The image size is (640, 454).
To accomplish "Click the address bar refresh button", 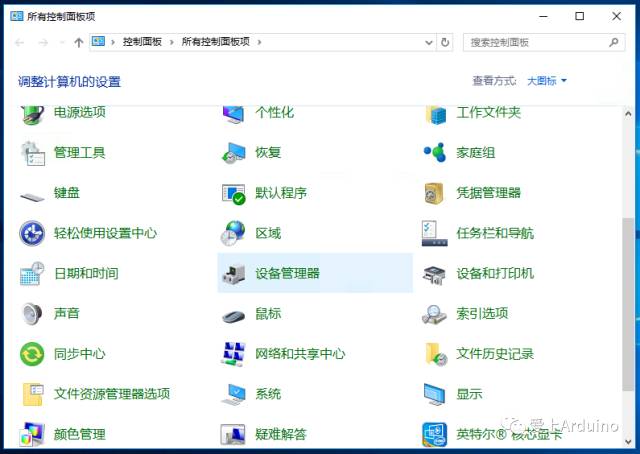I will 445,42.
